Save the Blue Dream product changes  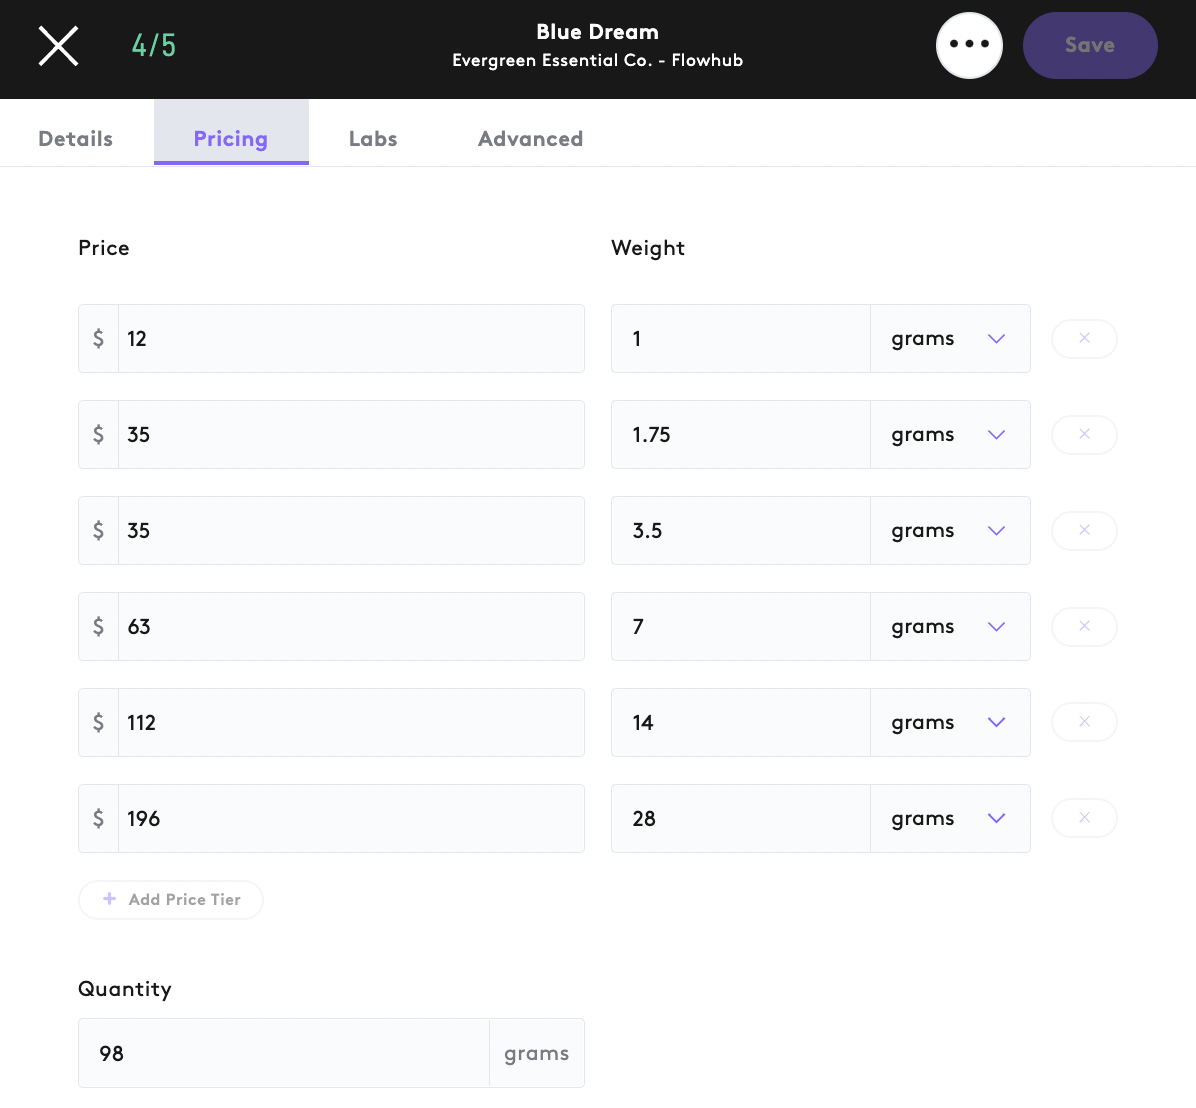pyautogui.click(x=1090, y=45)
